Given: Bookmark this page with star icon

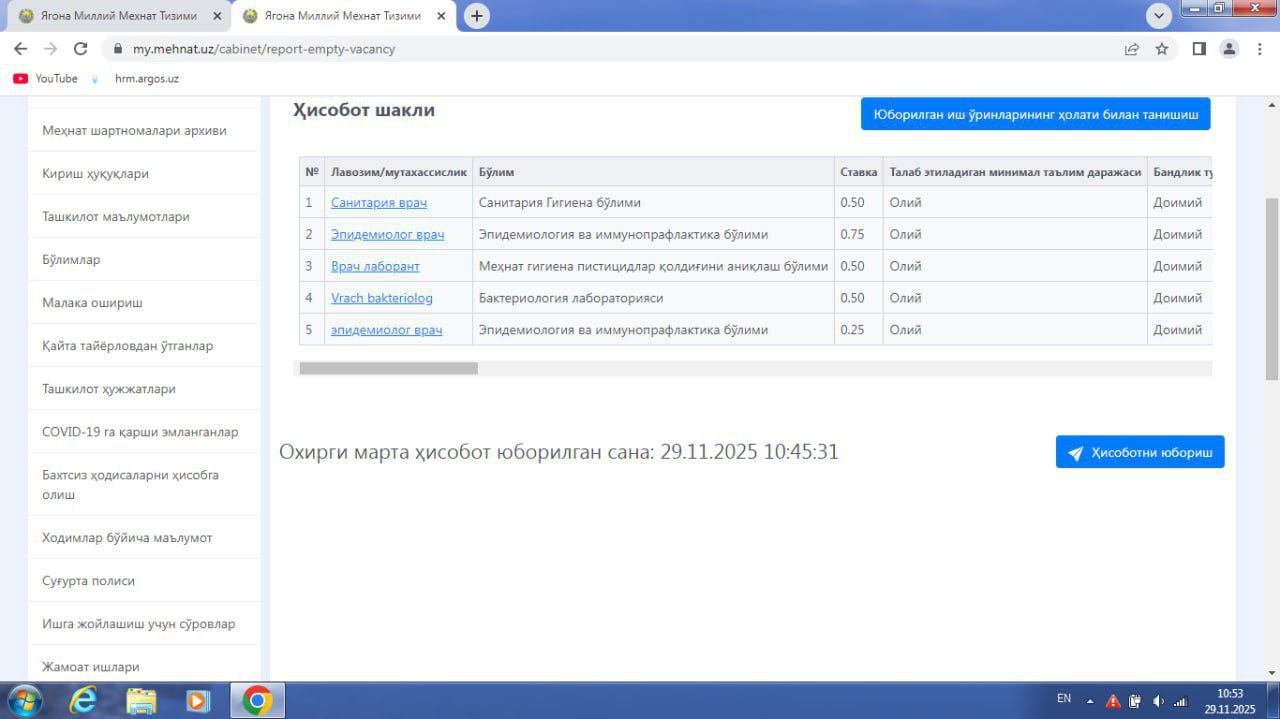Looking at the screenshot, I should coord(1162,49).
